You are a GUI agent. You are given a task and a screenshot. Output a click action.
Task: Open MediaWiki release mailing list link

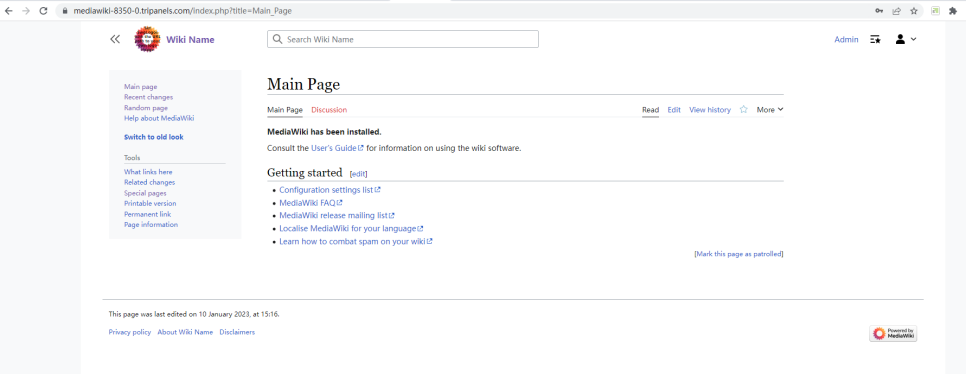coord(337,215)
